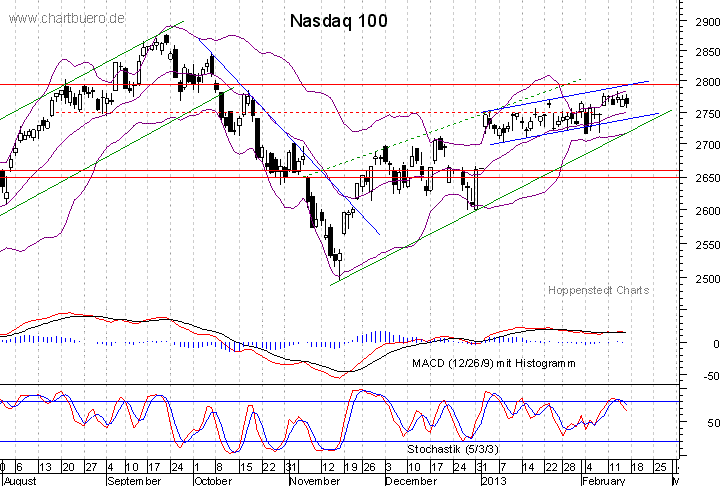Click date tick 27 above August
723x486 pixels.
(x=91, y=467)
